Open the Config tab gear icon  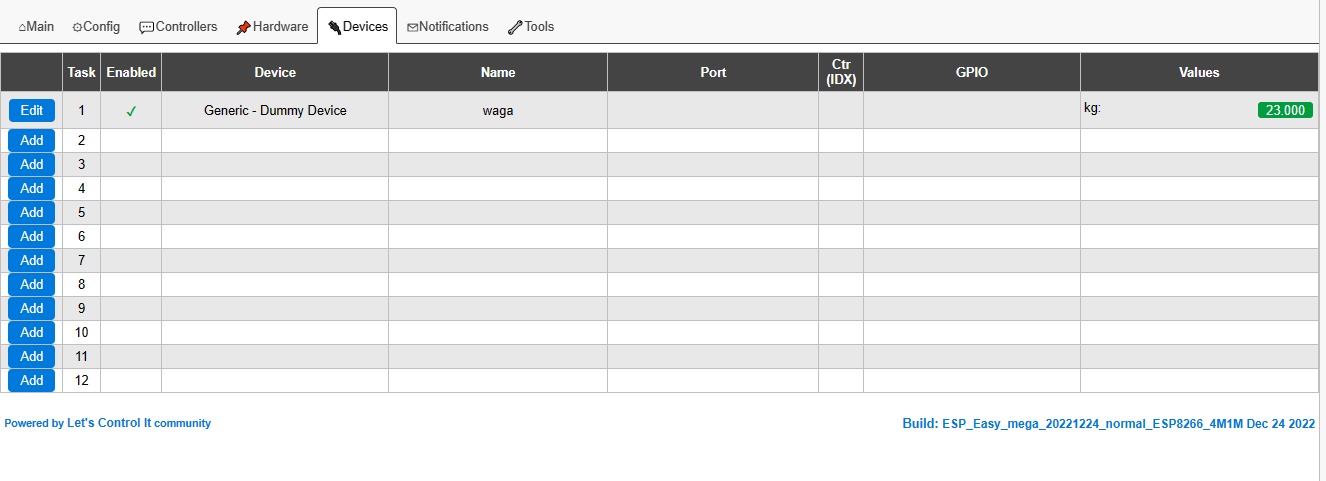[x=77, y=27]
